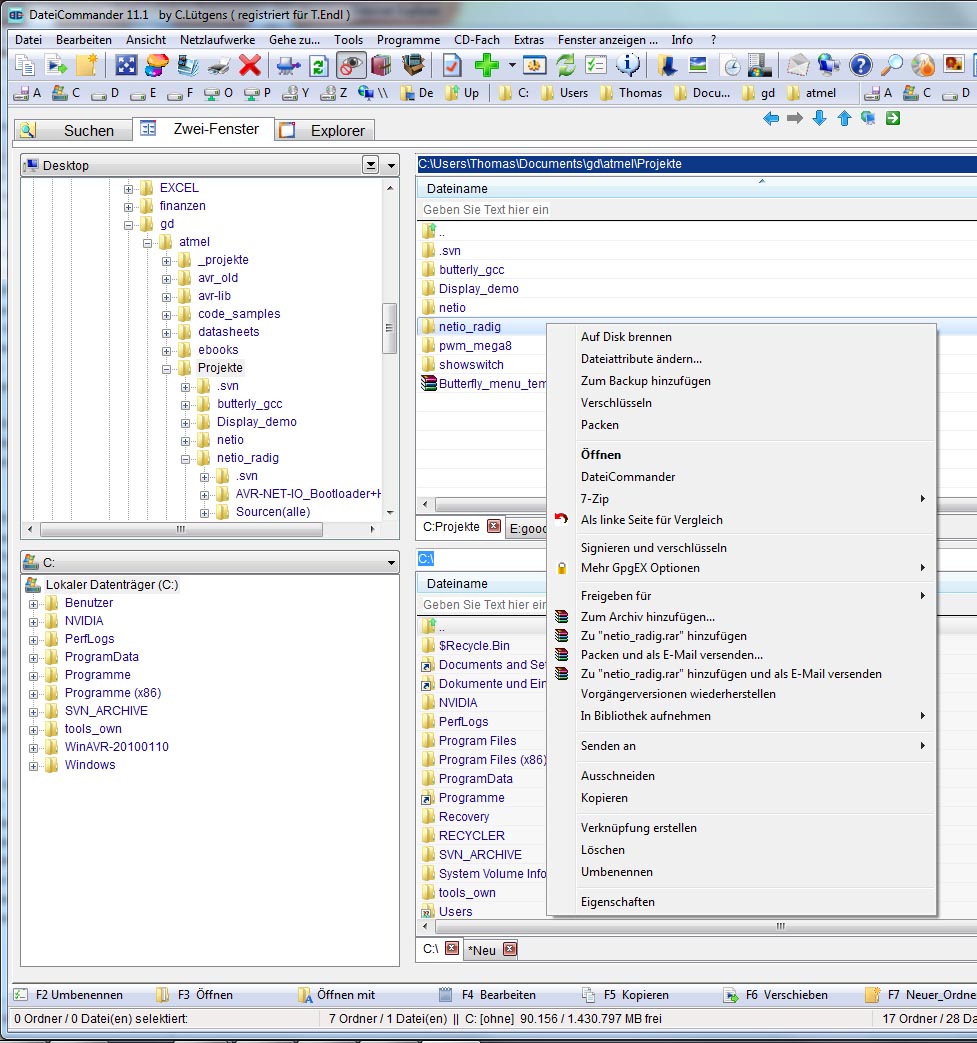This screenshot has width=977, height=1043.
Task: Click the printer icon in the toolbar
Action: tap(219, 66)
